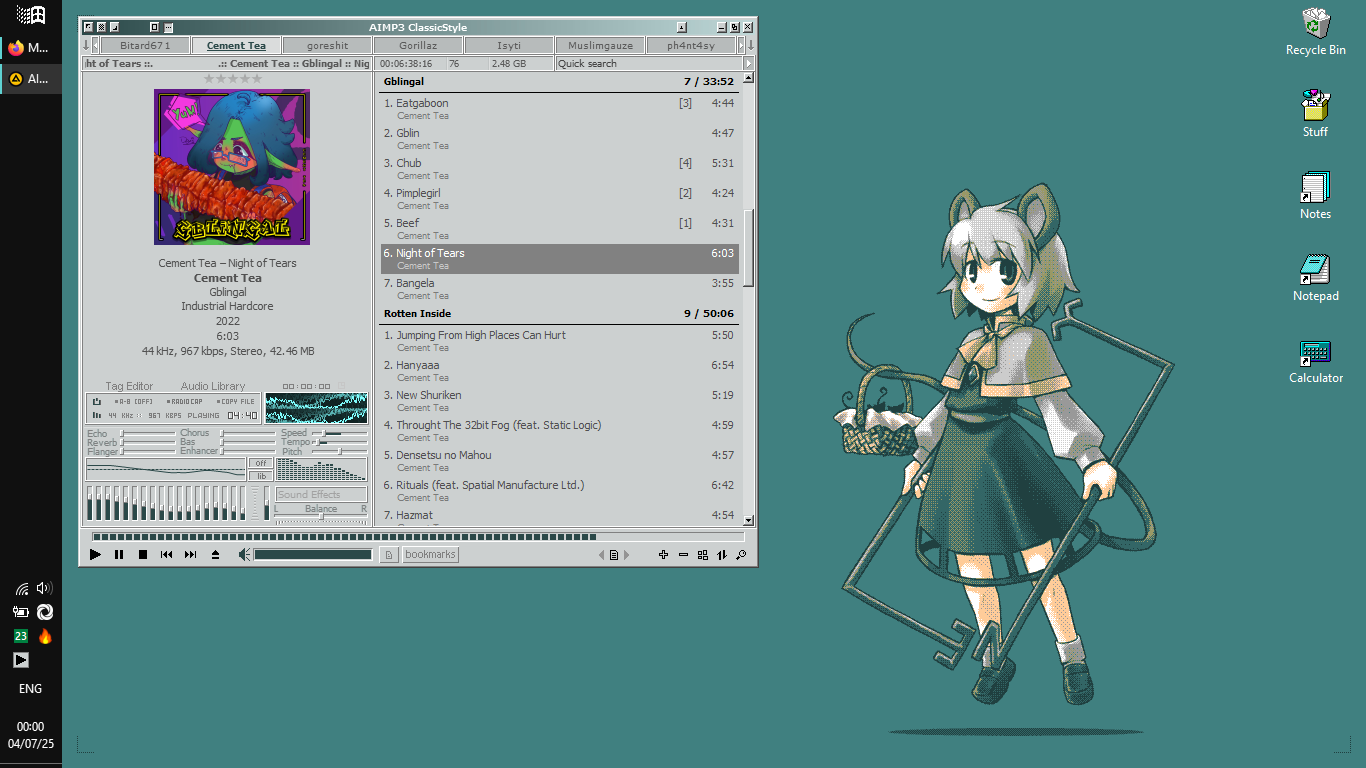This screenshot has height=768, width=1366.
Task: Collapse the Rotten Inside album group header
Action: coord(560,313)
